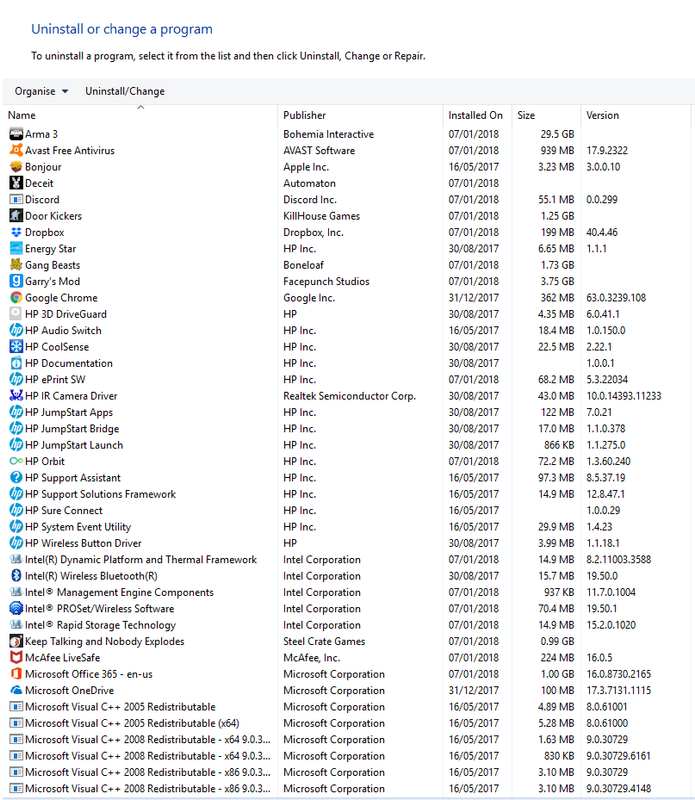Screen dimensions: 695x800
Task: Click the Intel Wireless Bluetooth icon
Action: 16,576
